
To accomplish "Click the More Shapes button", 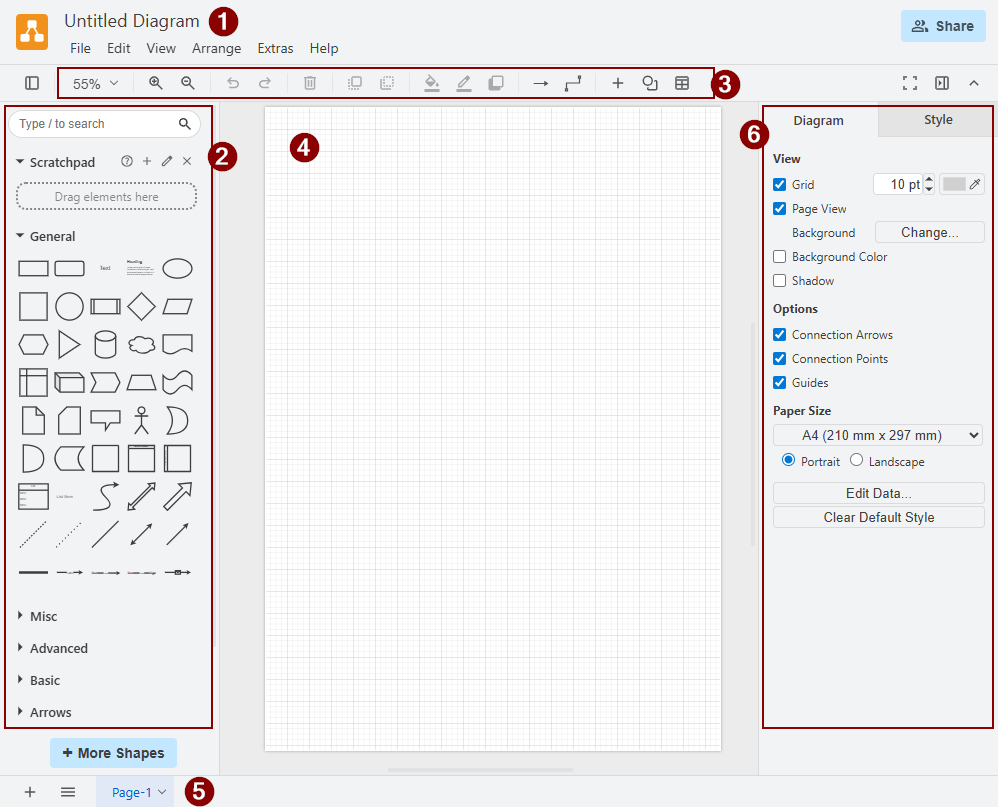I will (x=113, y=753).
